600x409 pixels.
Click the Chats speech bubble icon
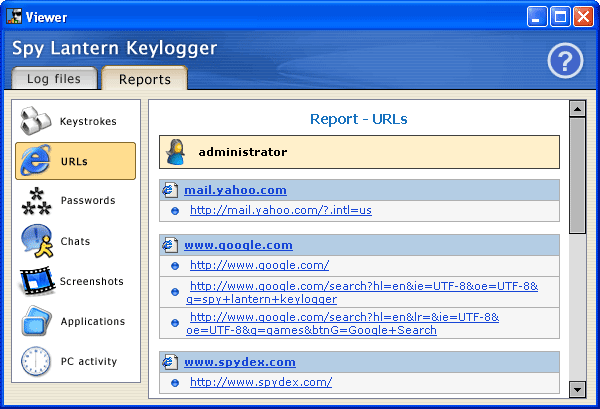click(37, 241)
